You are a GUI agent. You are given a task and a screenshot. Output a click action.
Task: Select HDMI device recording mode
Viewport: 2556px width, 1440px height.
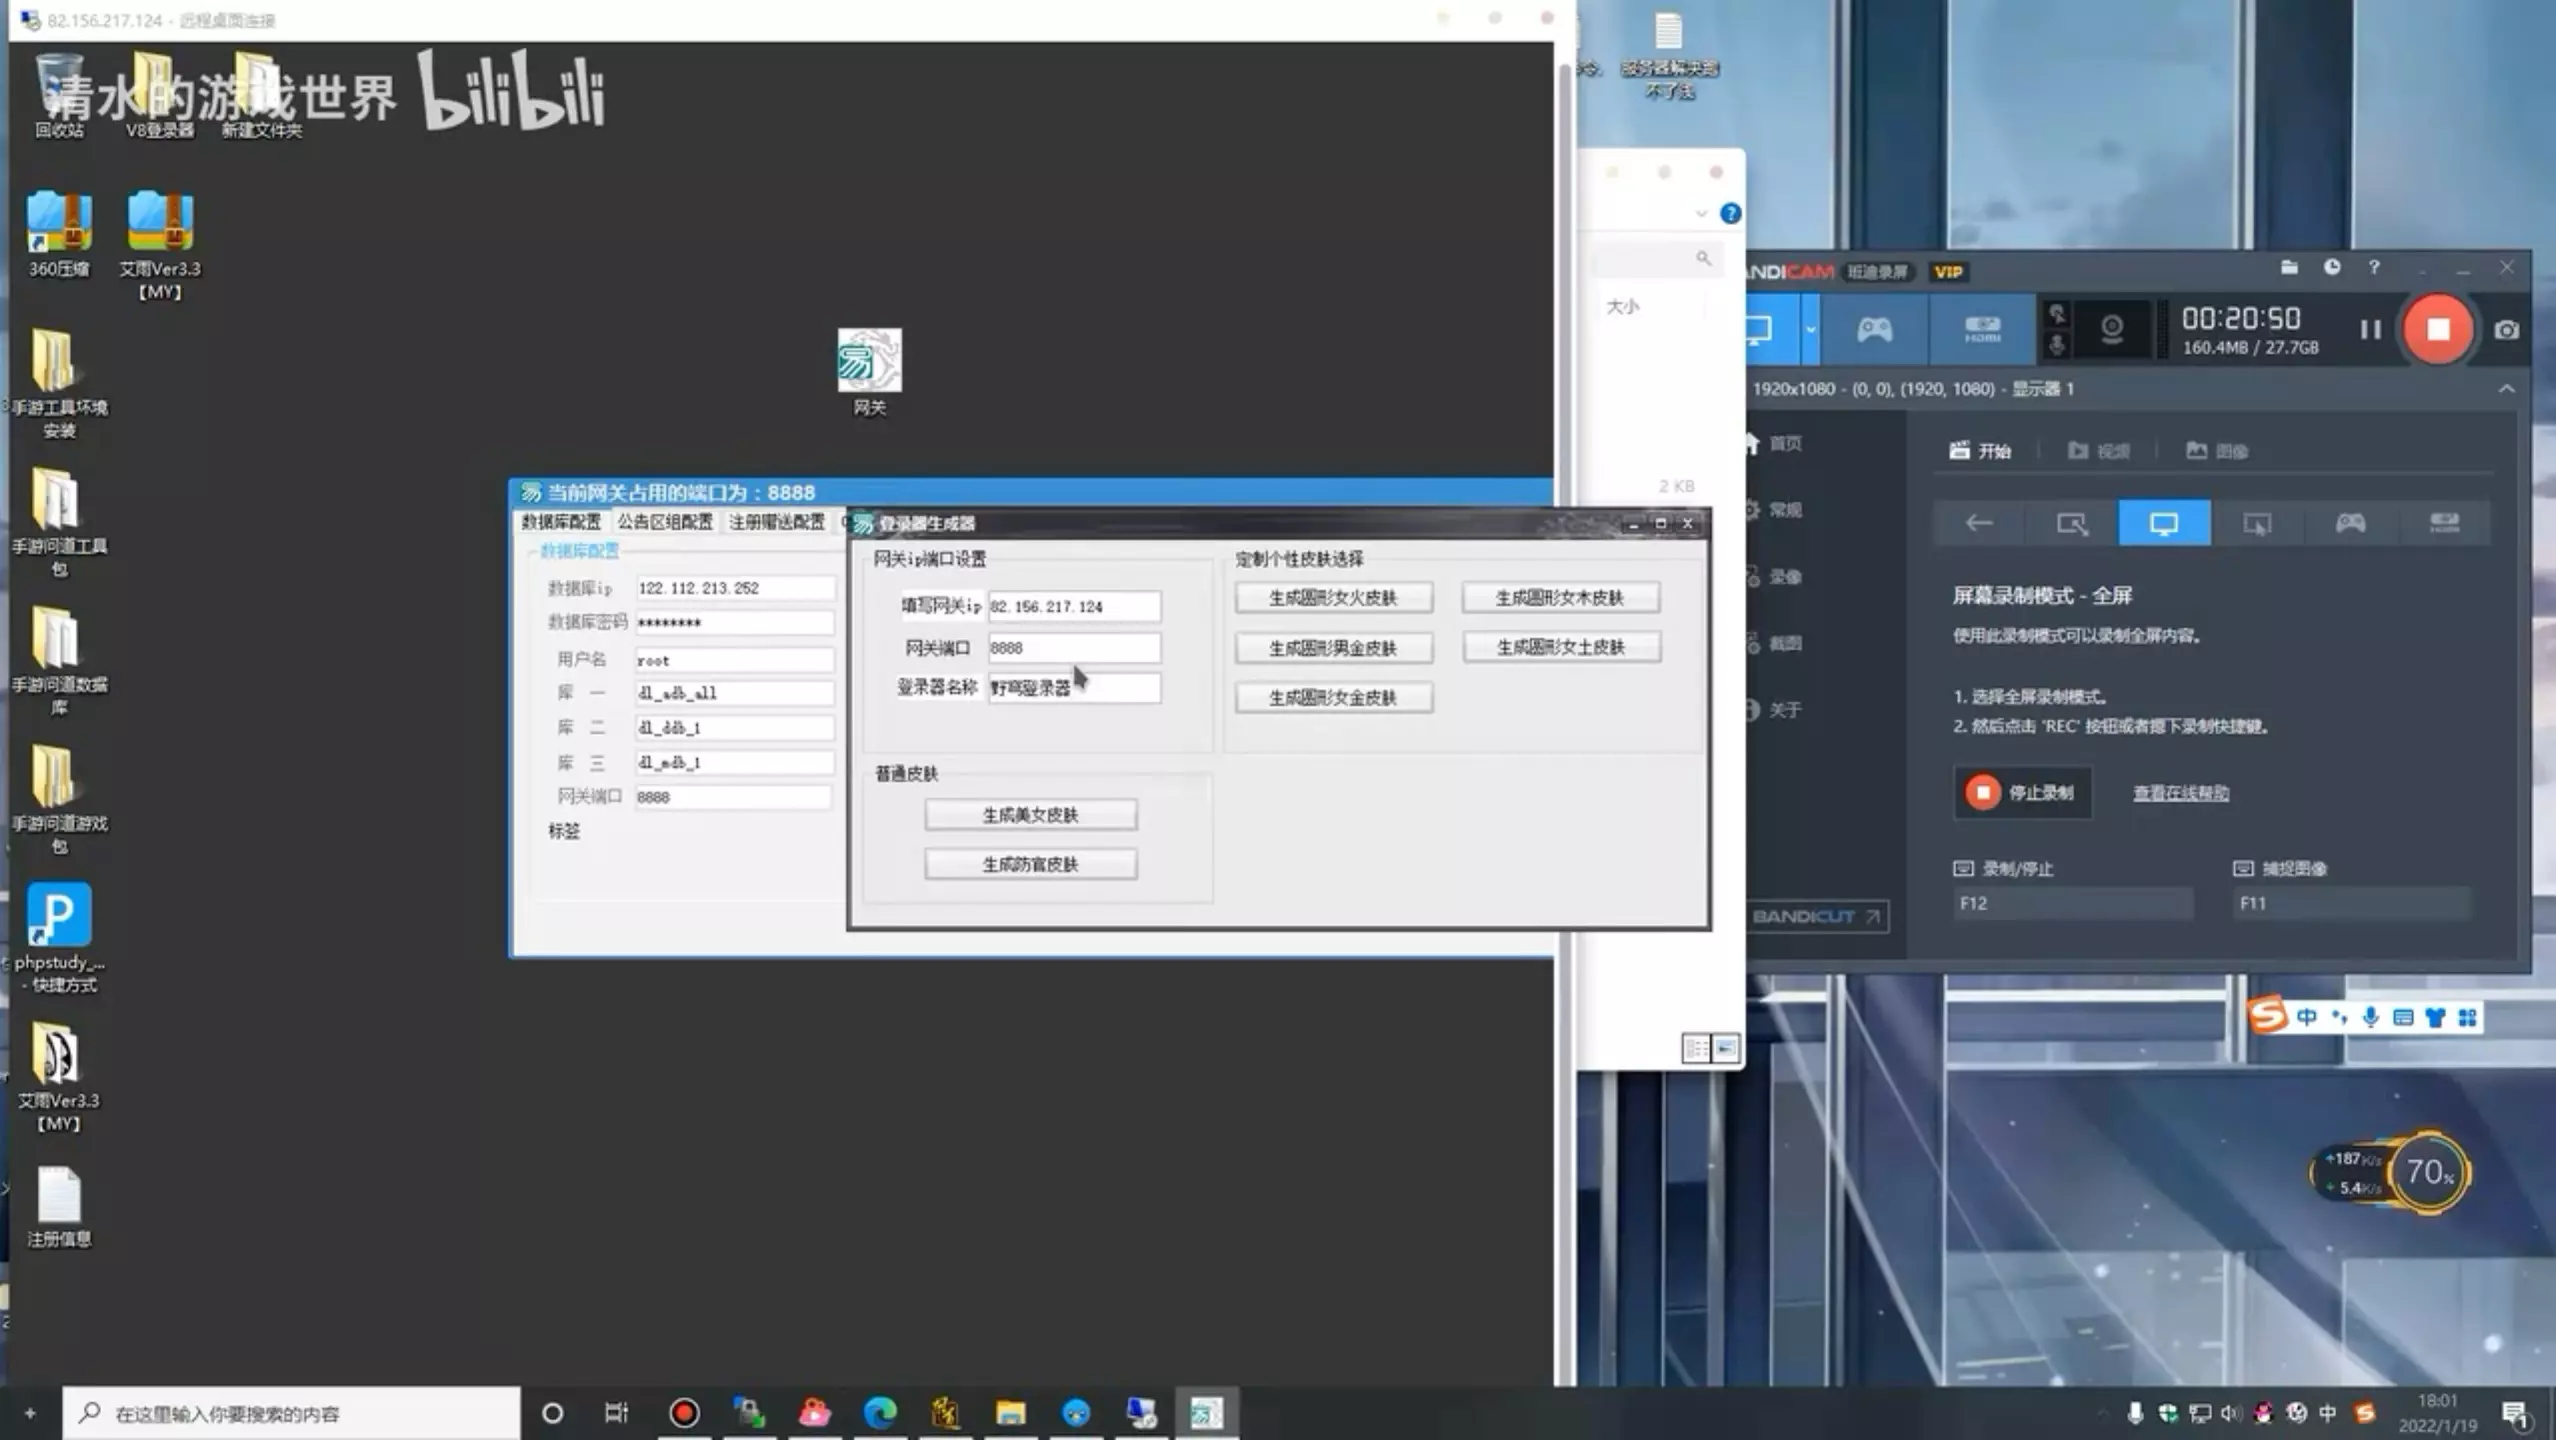click(x=1982, y=330)
